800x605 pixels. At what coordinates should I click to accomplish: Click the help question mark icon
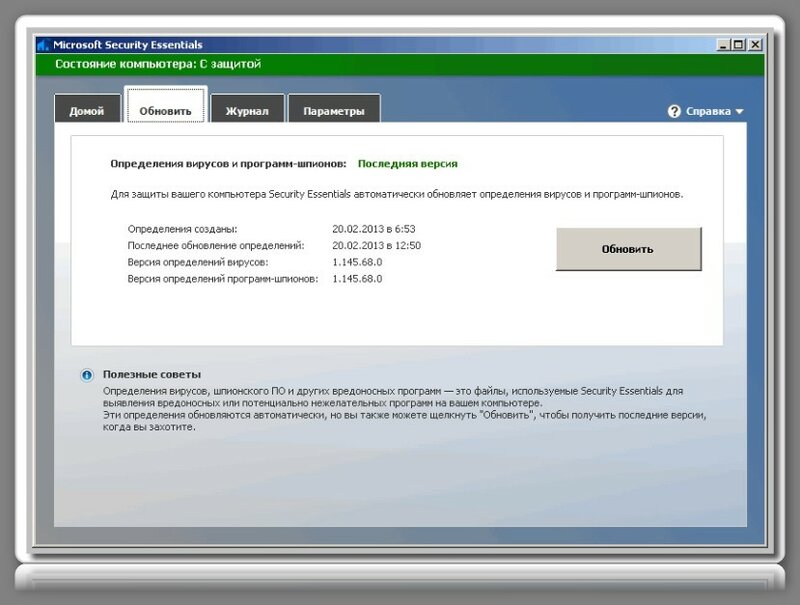[674, 111]
